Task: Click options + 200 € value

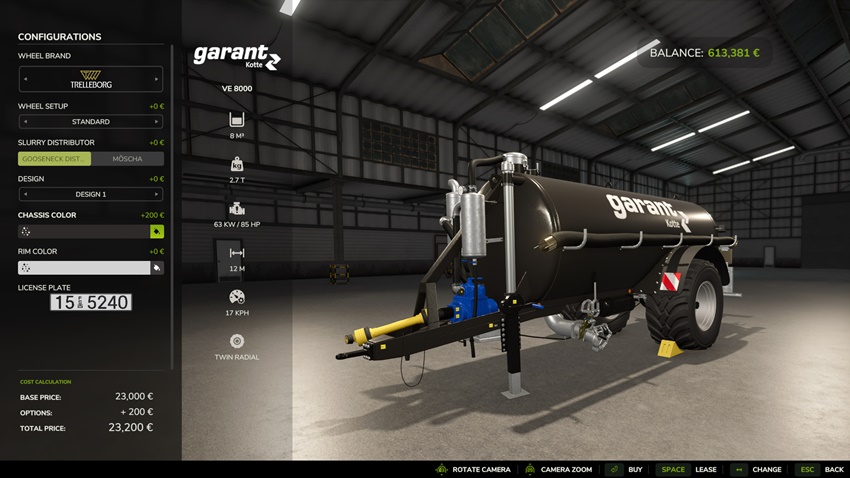Action: (x=137, y=412)
